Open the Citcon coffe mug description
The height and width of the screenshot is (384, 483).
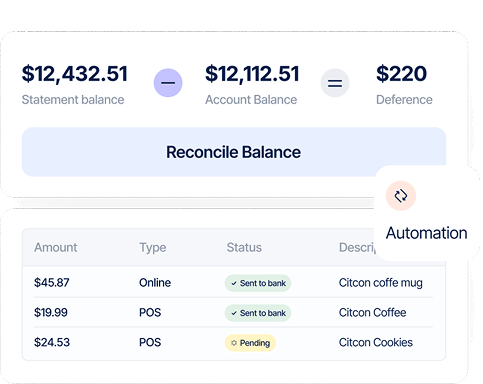click(x=381, y=283)
